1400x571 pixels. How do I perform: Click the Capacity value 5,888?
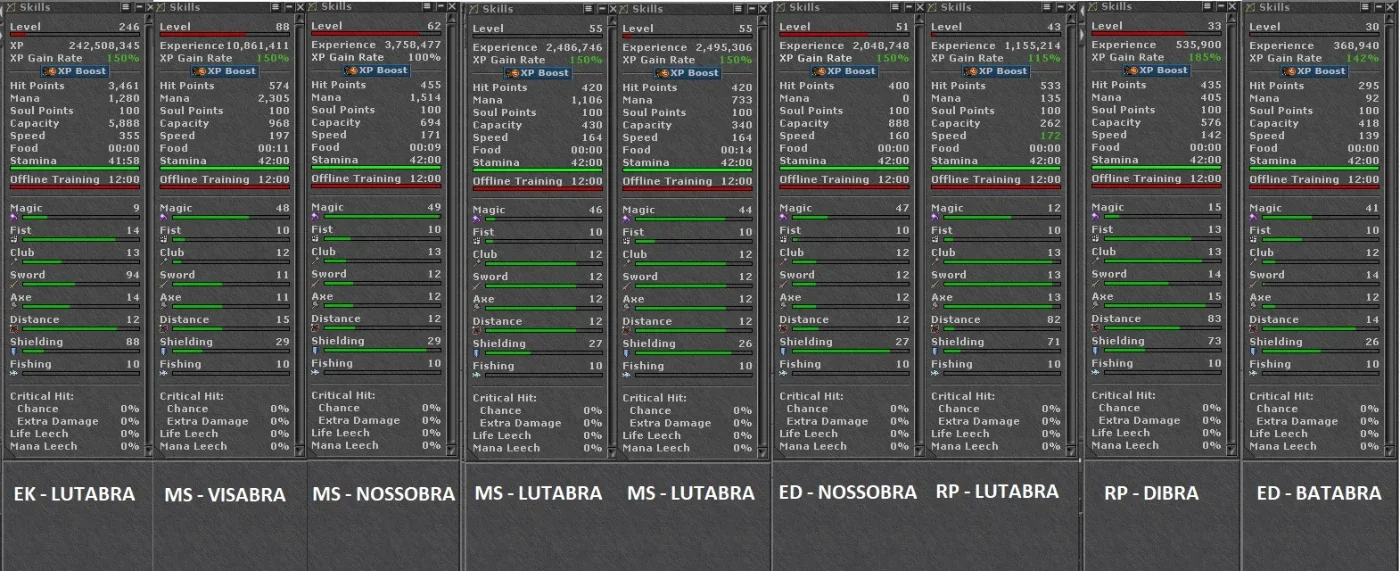pos(125,123)
